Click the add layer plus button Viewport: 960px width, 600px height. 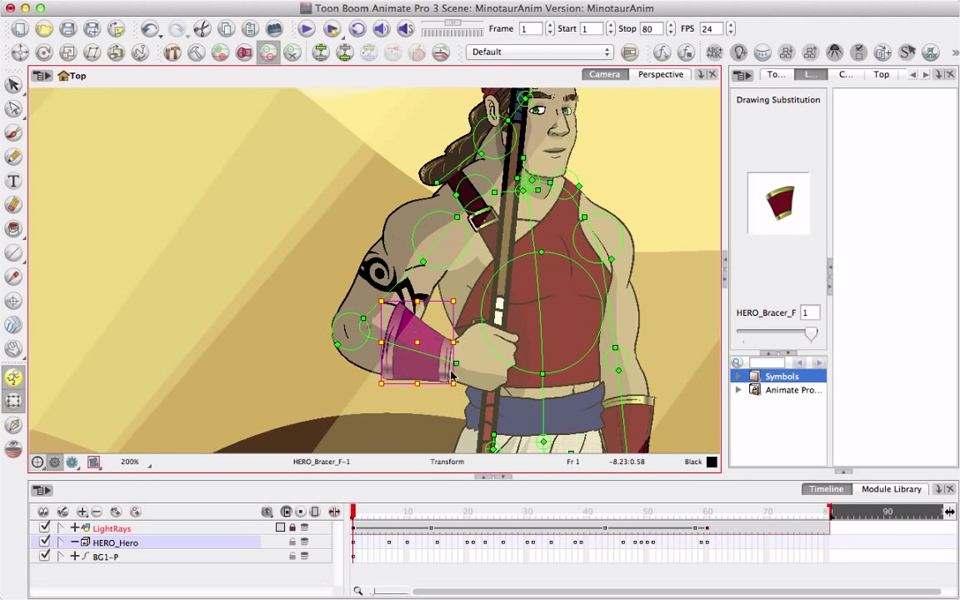coord(82,511)
